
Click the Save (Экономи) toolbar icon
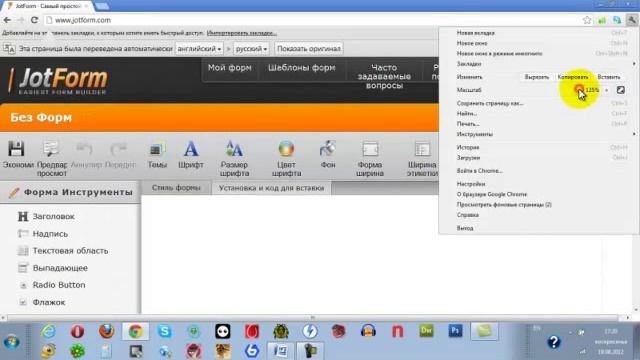[x=16, y=149]
